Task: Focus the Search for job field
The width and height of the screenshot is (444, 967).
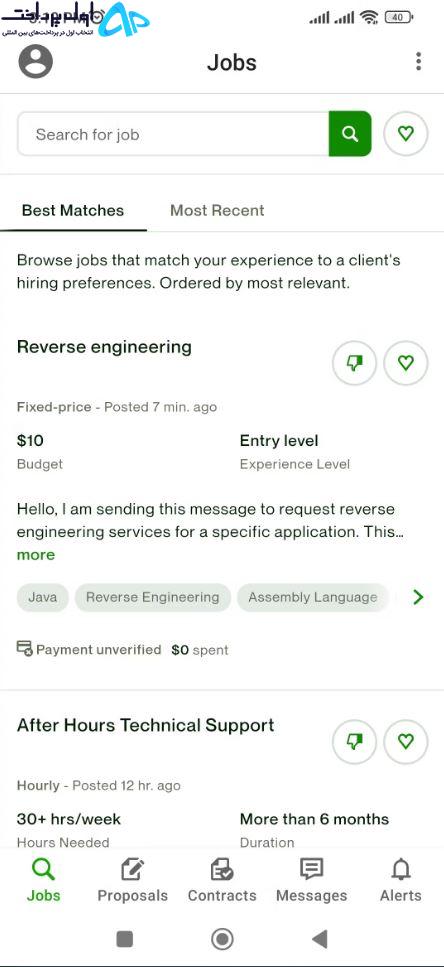Action: click(x=173, y=134)
